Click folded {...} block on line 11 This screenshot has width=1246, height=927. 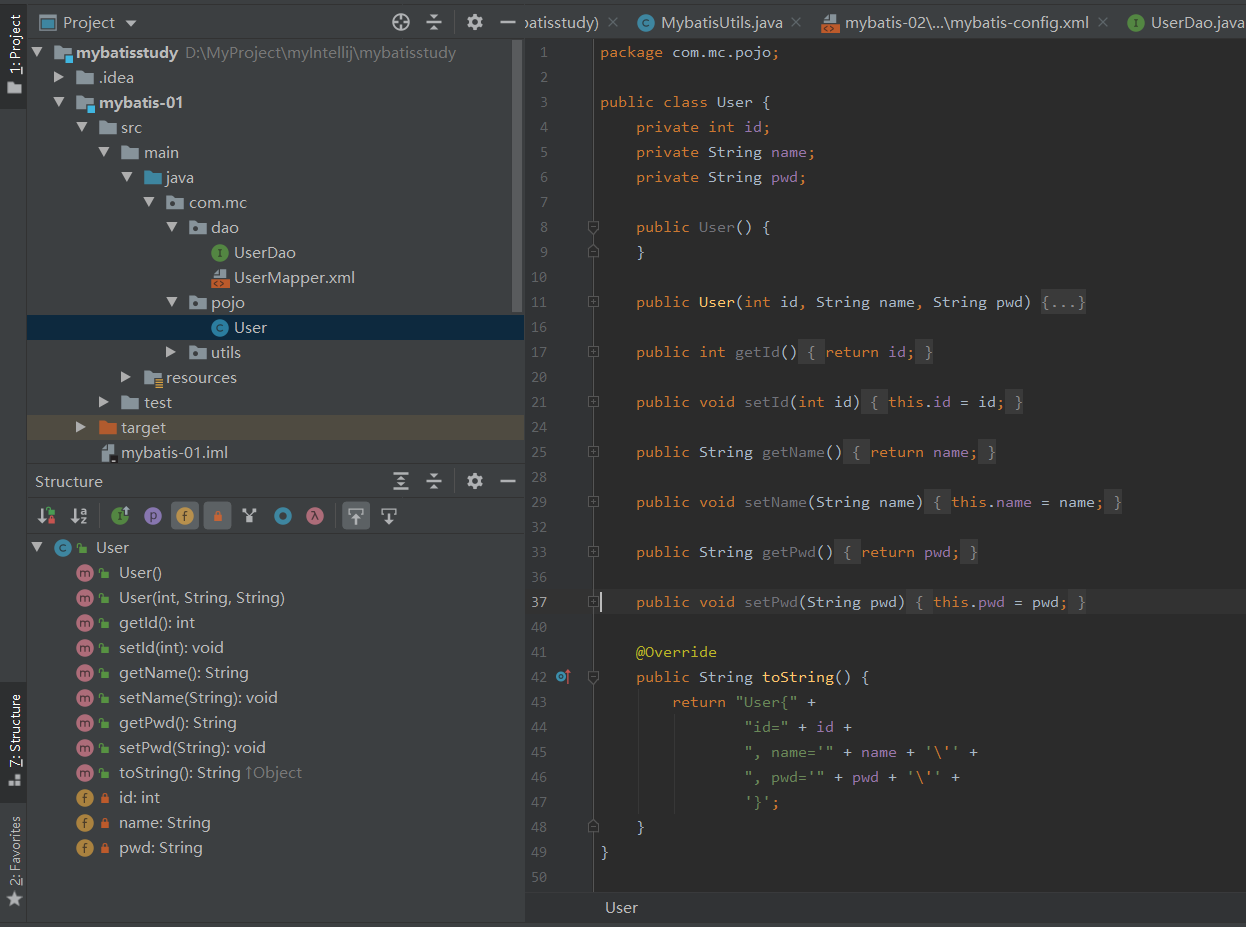(x=1063, y=302)
